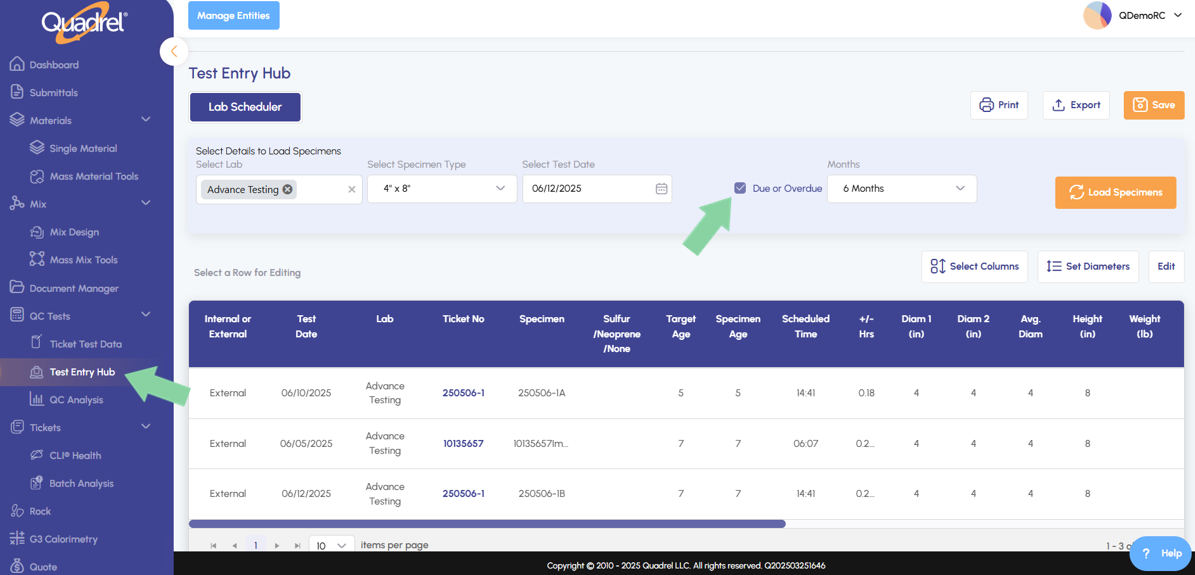Open the items per page dropdown
The width and height of the screenshot is (1195, 575).
(x=330, y=545)
